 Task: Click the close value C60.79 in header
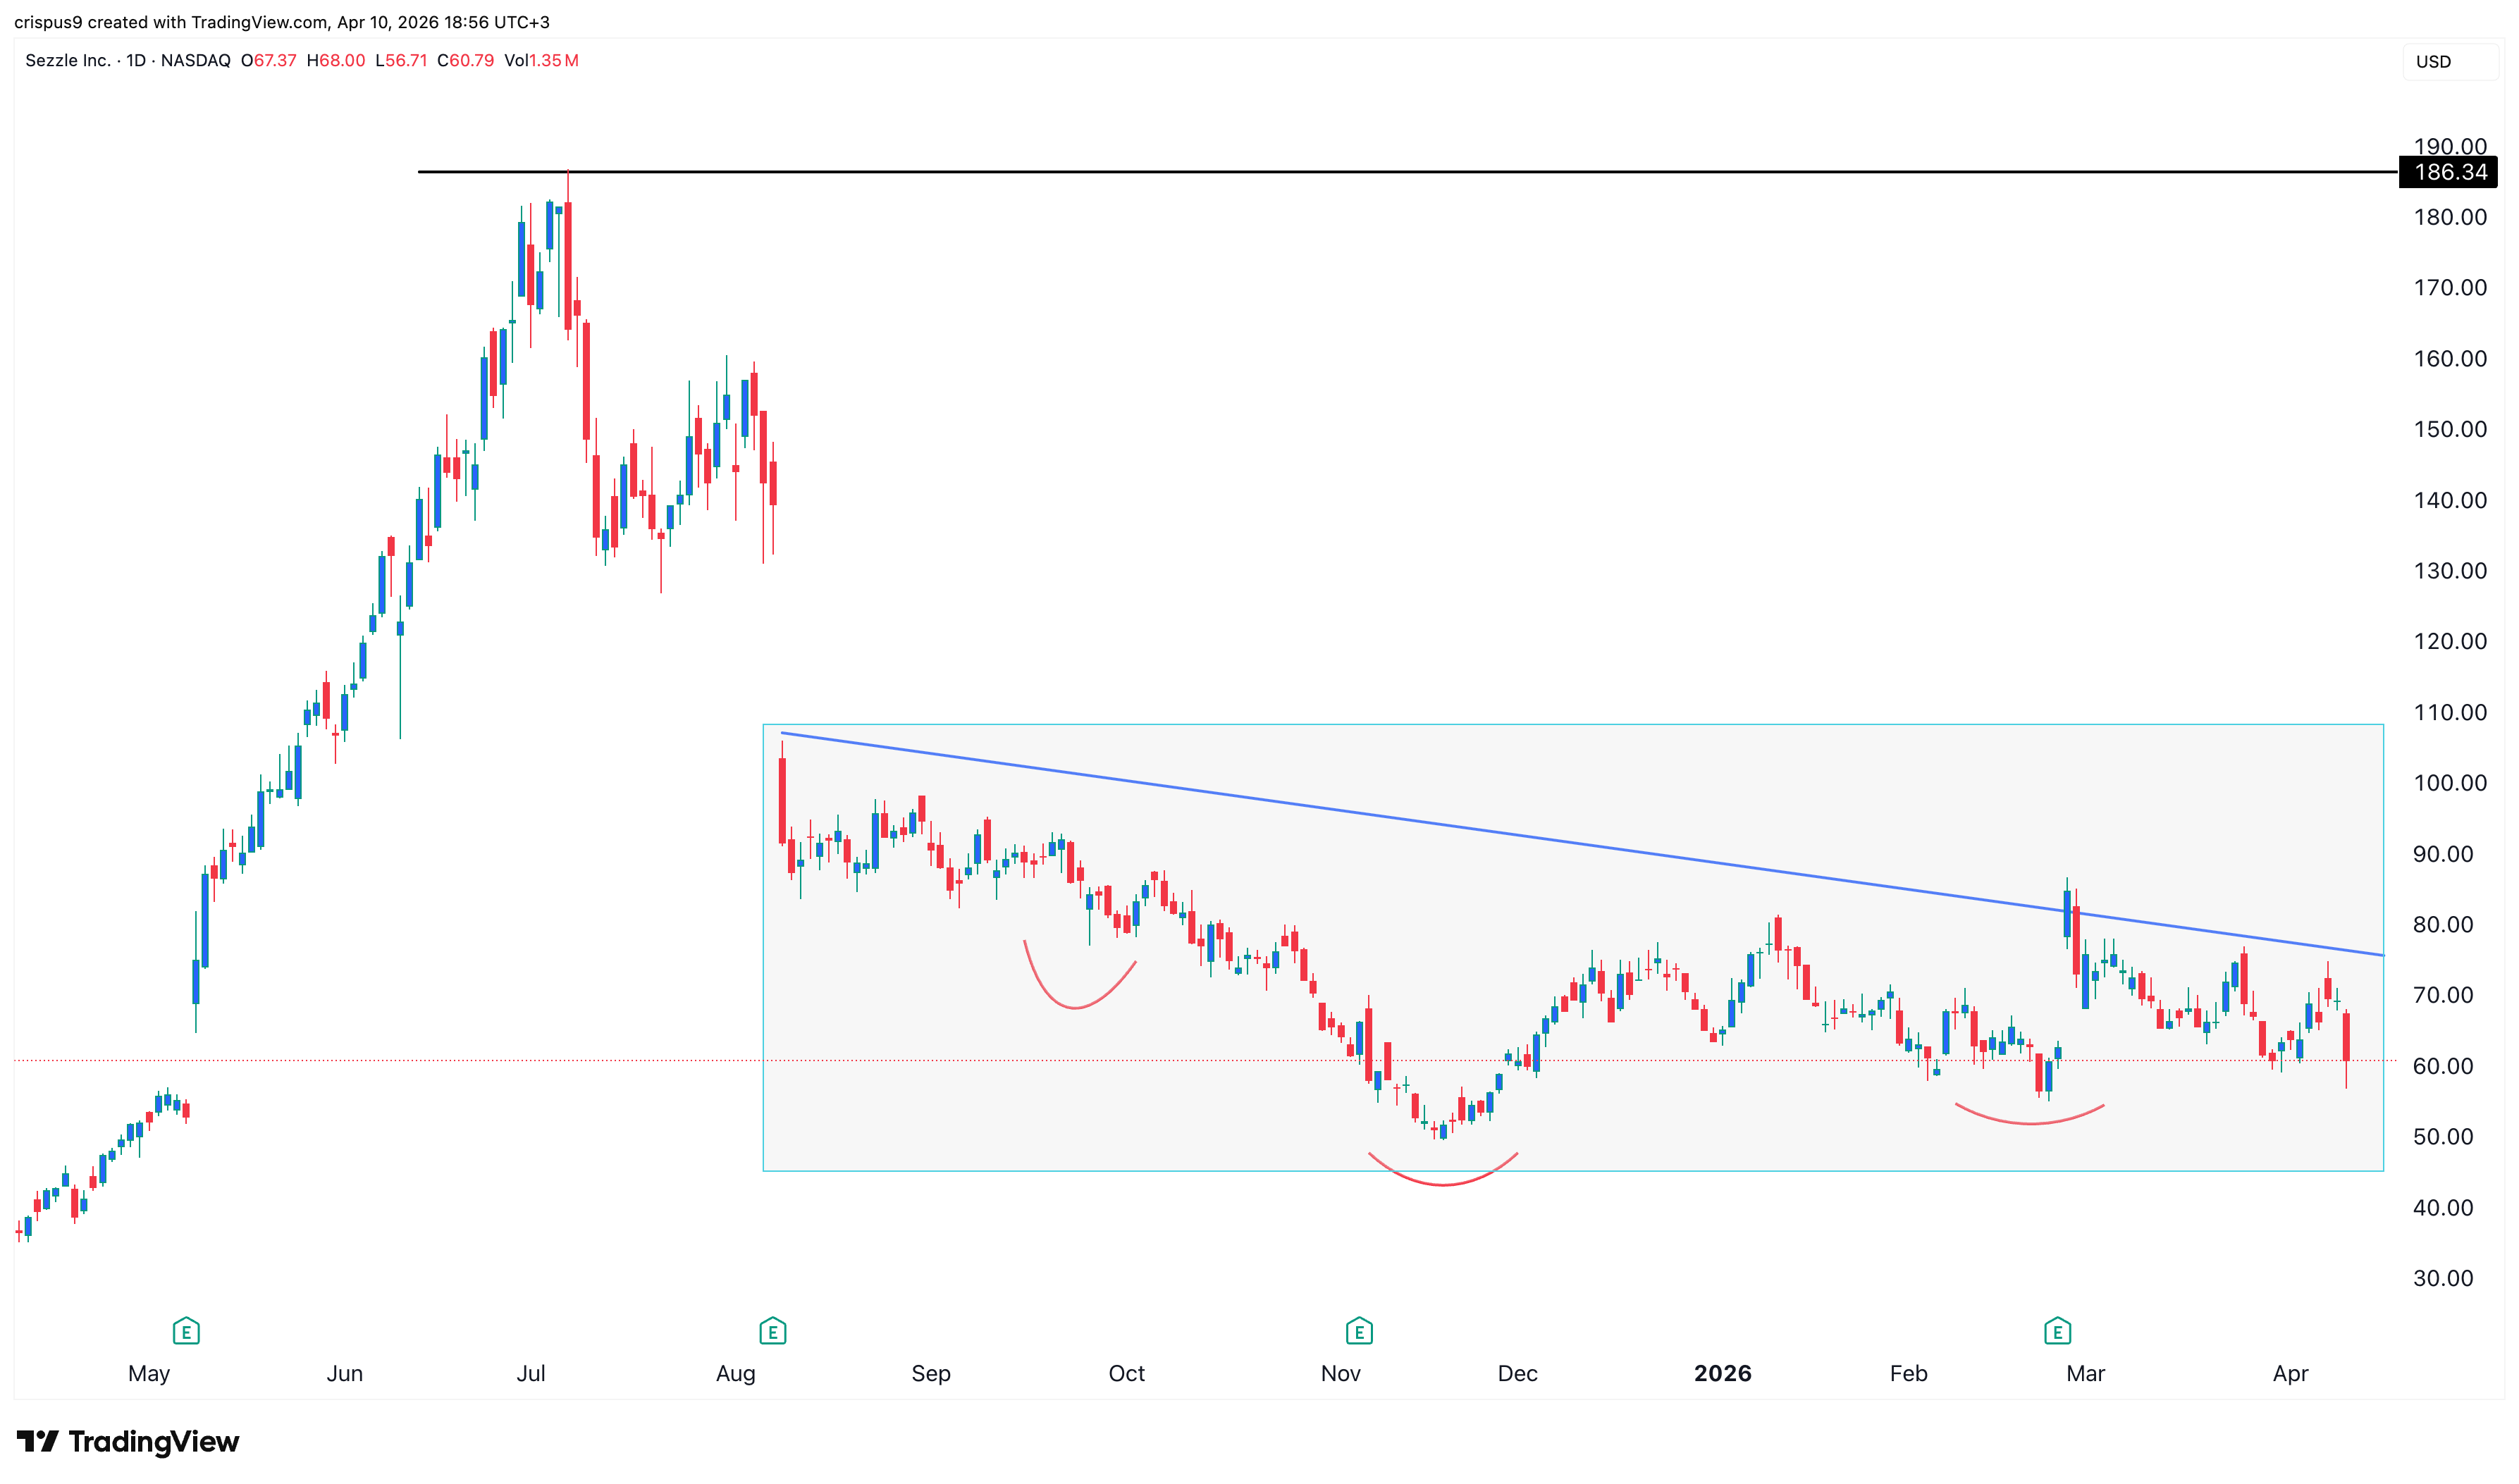coord(465,61)
